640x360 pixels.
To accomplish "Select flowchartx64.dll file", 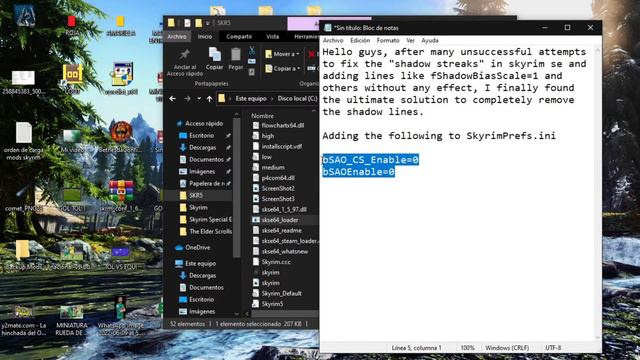I will [282, 125].
